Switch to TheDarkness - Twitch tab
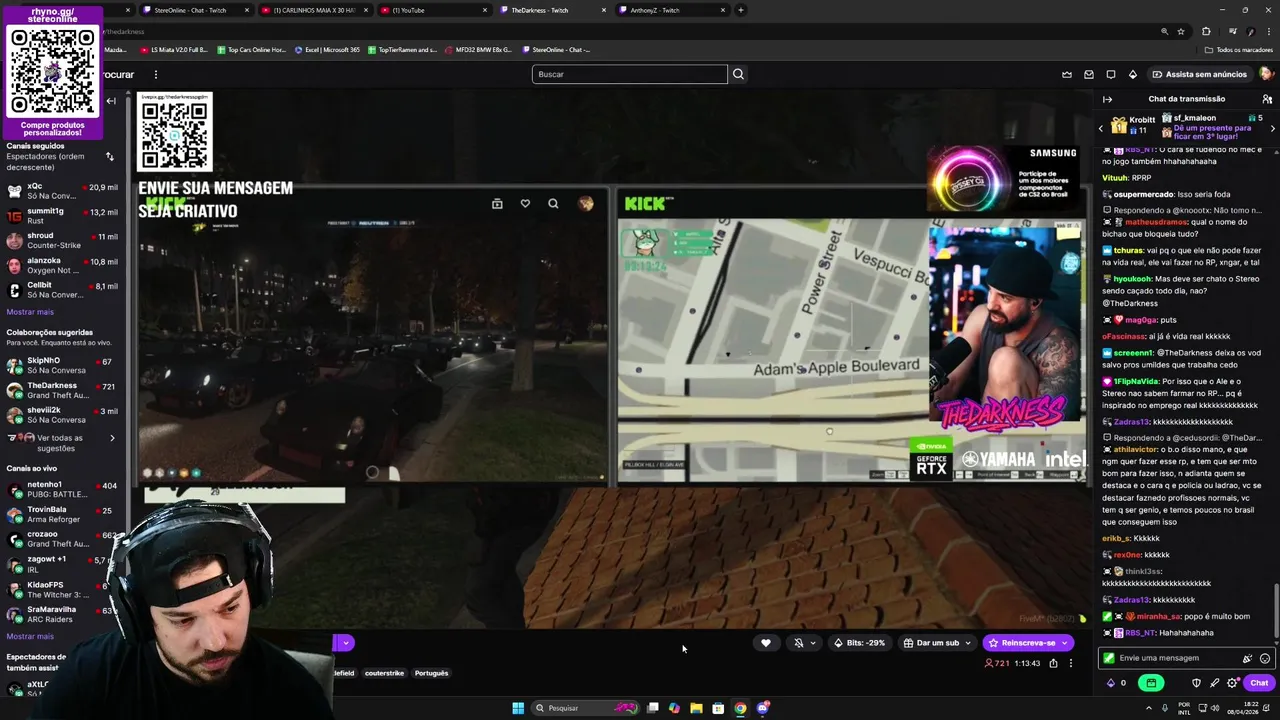The height and width of the screenshot is (720, 1280). (x=551, y=10)
